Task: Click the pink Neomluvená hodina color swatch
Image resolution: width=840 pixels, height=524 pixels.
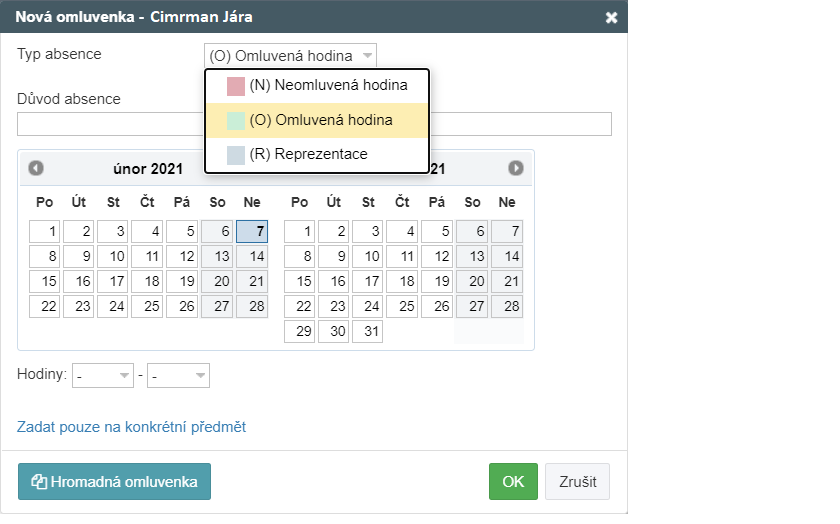Action: click(x=236, y=86)
